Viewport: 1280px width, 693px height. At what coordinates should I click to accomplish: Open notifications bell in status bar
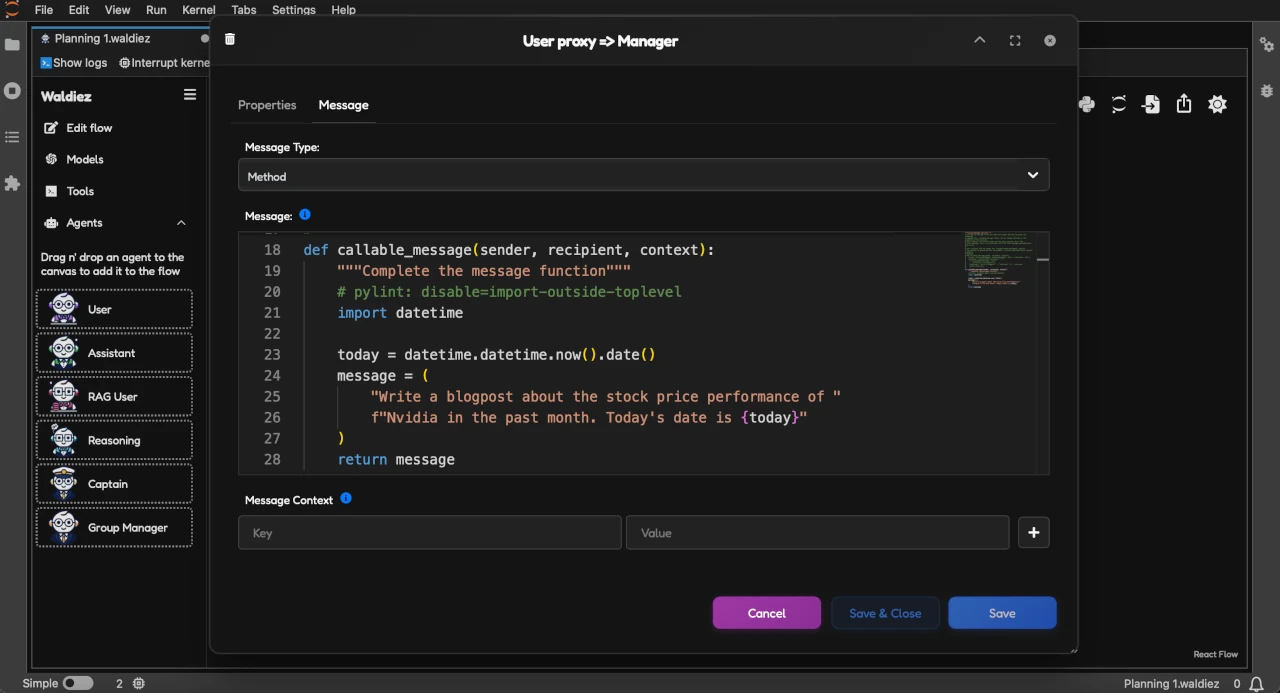pyautogui.click(x=1257, y=684)
